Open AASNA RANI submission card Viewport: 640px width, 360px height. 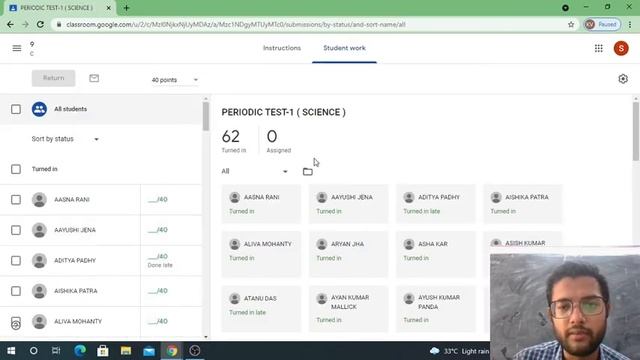[261, 204]
